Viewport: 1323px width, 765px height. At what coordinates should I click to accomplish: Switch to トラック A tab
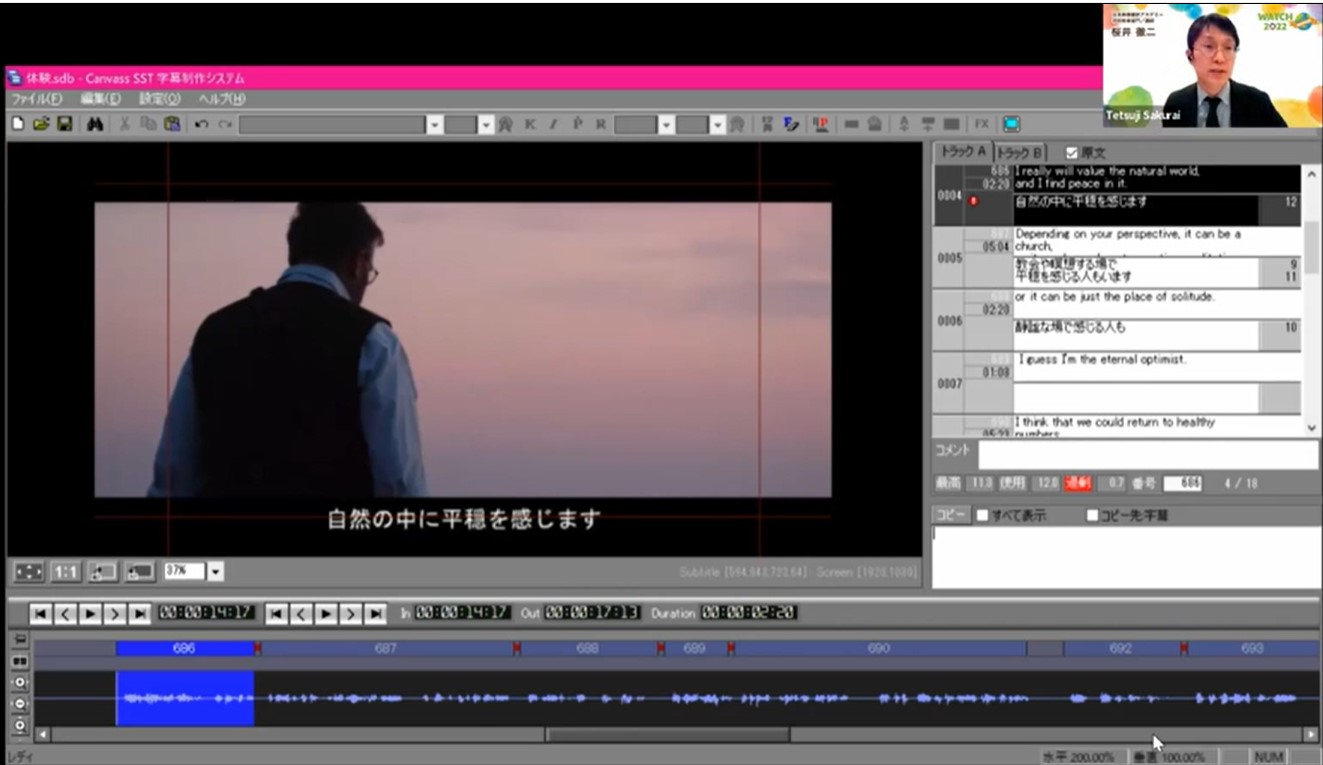[x=962, y=152]
